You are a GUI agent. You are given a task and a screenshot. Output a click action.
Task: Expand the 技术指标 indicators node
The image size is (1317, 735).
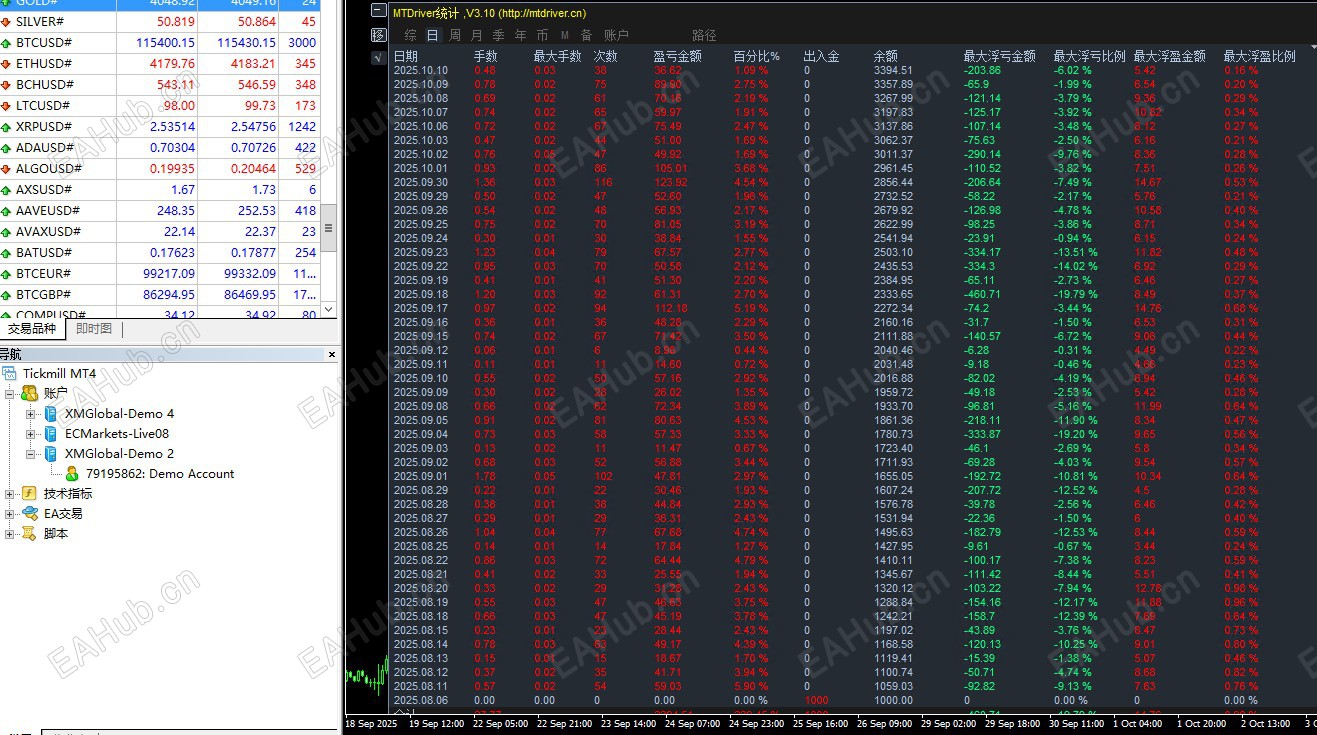tap(11, 494)
